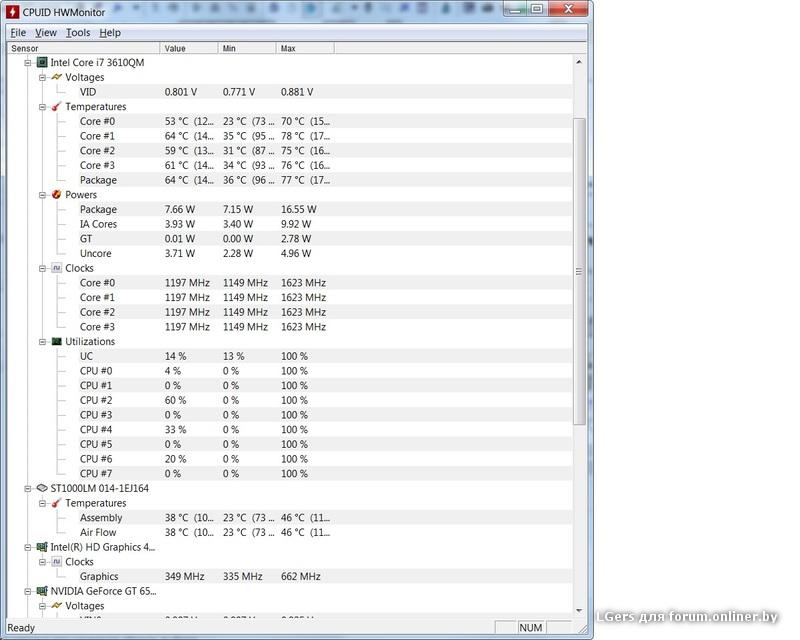Click the Ready status bar text

pos(21,628)
